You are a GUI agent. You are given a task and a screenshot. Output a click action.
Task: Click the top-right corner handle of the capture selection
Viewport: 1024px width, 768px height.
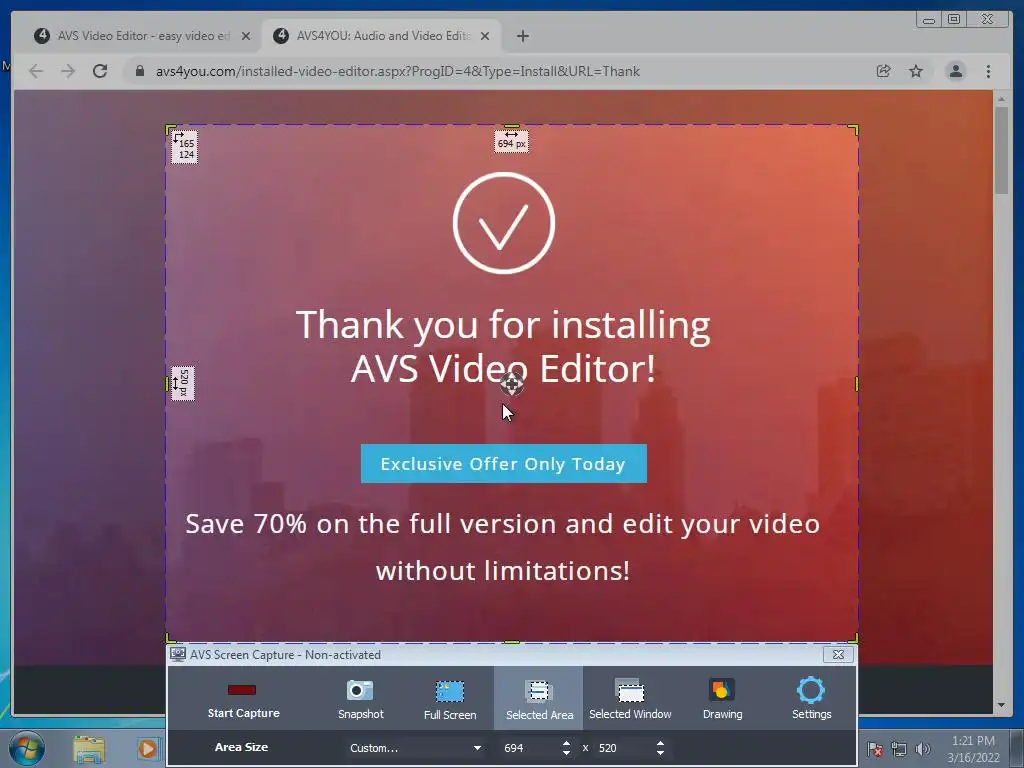(854, 129)
